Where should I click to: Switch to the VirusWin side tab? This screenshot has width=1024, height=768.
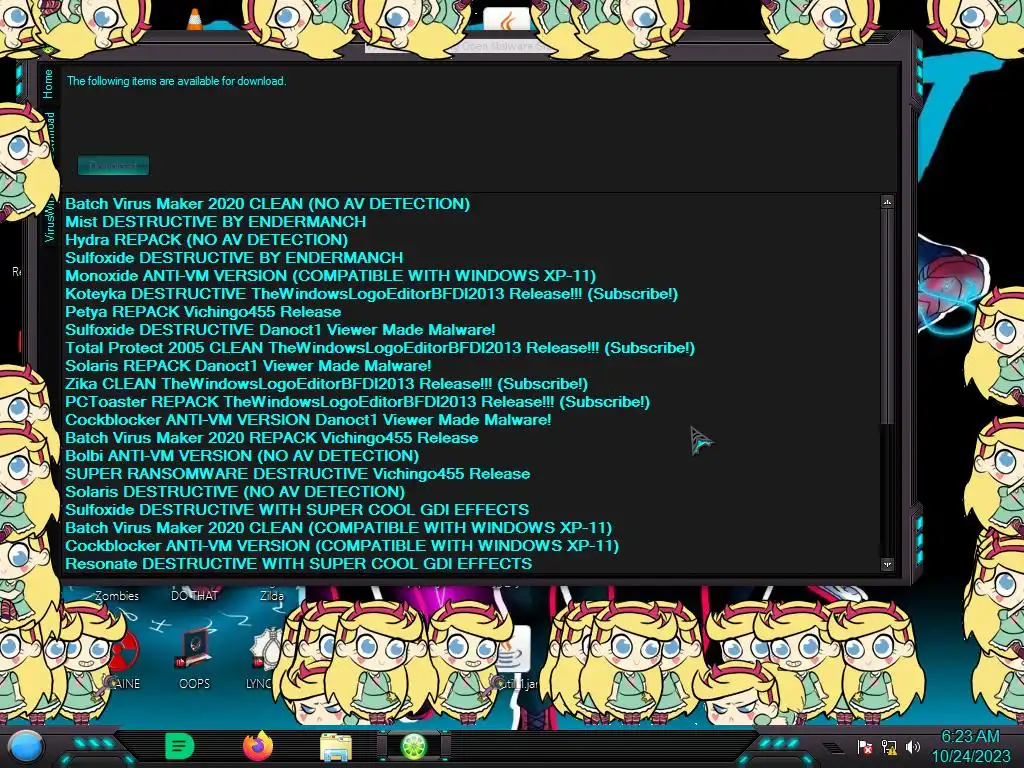pyautogui.click(x=49, y=219)
